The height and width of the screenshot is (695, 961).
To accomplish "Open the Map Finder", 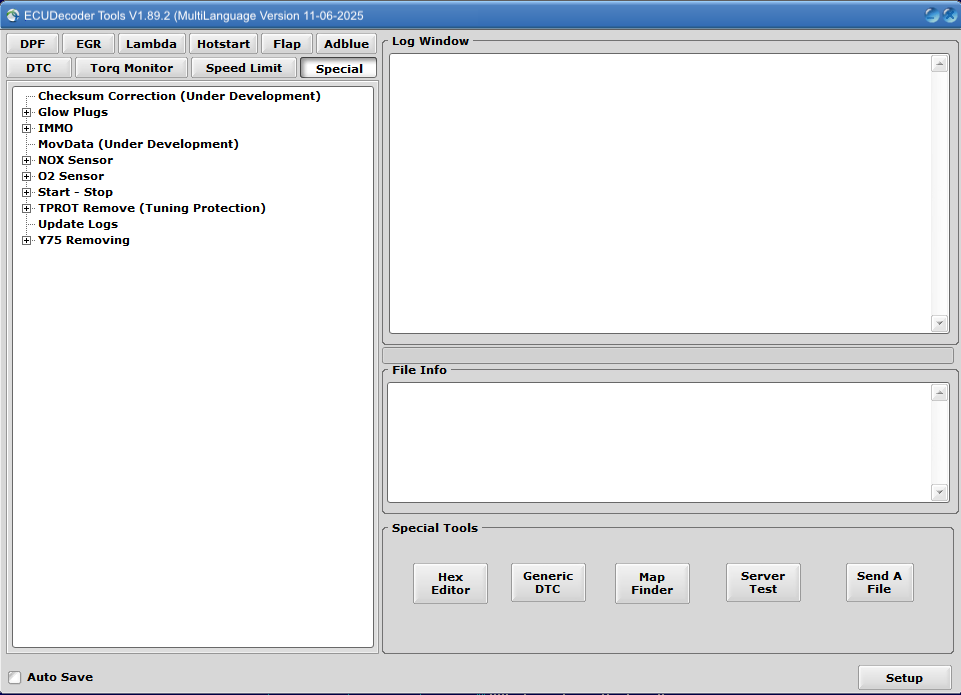I will [652, 583].
